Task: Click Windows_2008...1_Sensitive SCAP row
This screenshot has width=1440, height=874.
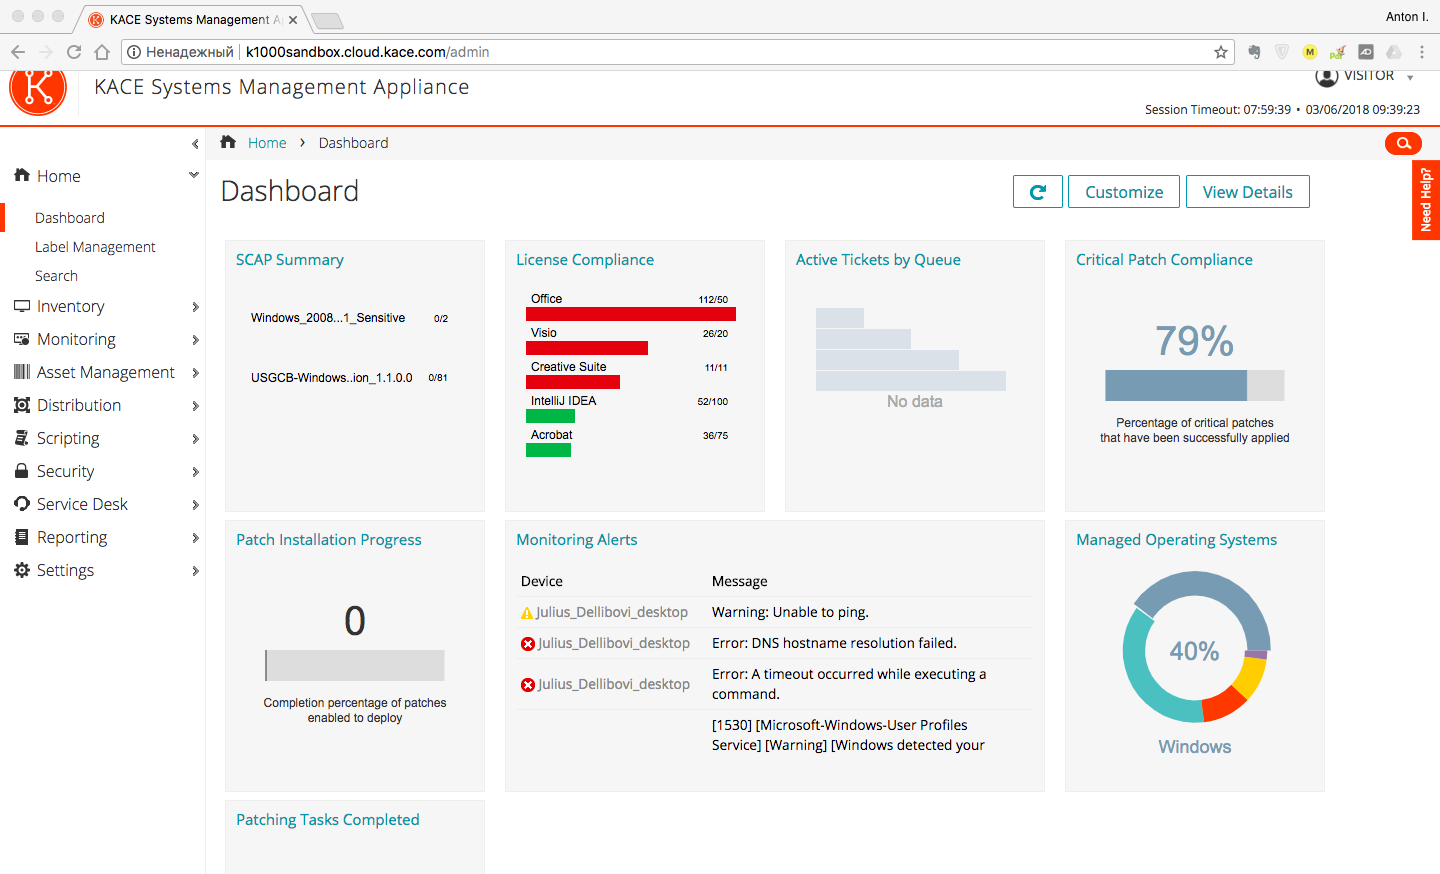Action: [x=350, y=318]
